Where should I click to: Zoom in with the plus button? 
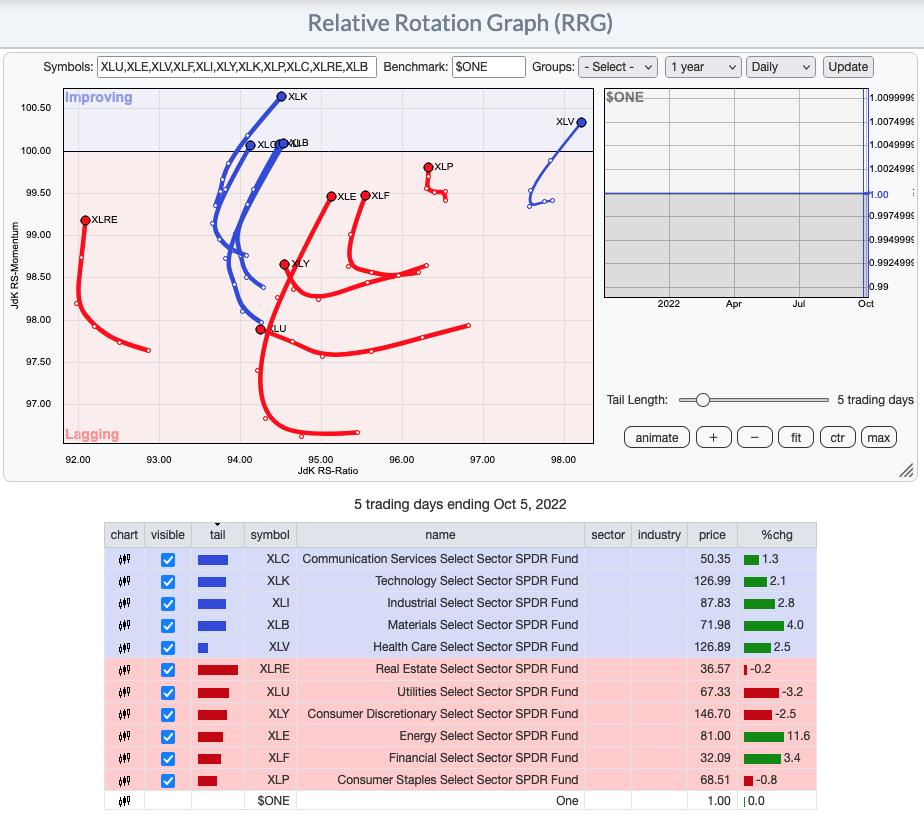(x=714, y=438)
